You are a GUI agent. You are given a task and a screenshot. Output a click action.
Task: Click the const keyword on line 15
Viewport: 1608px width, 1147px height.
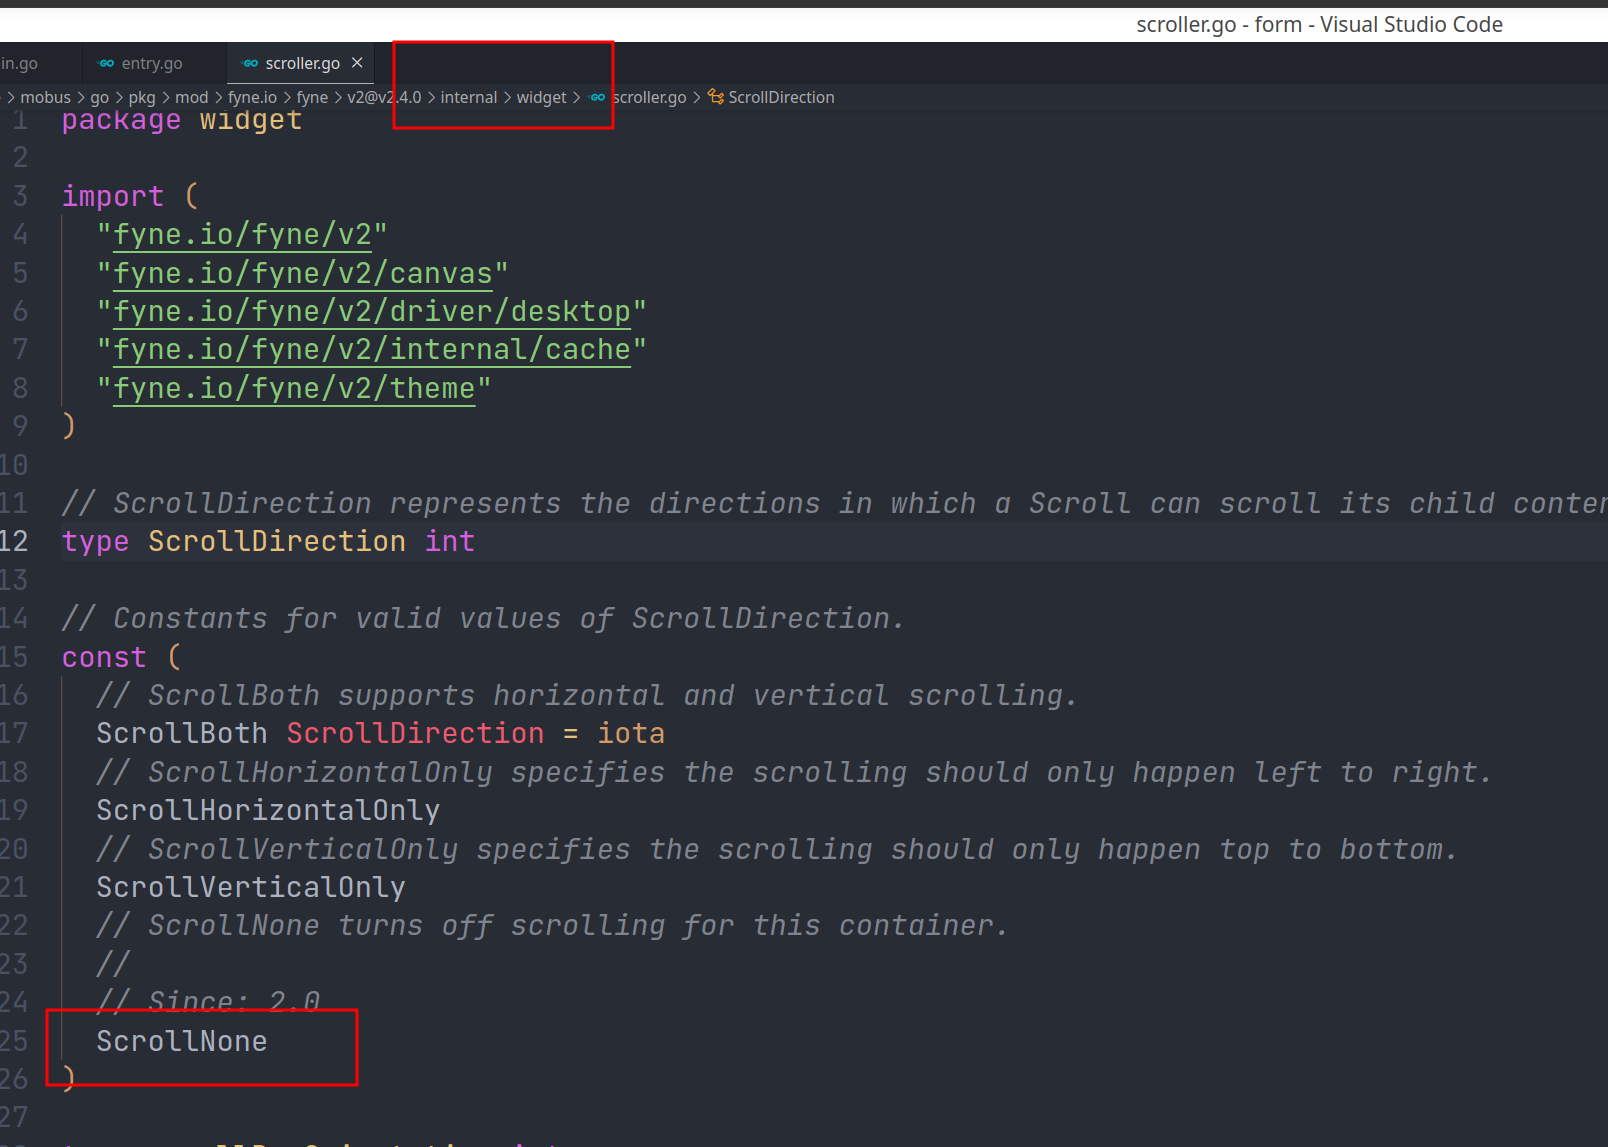[104, 658]
